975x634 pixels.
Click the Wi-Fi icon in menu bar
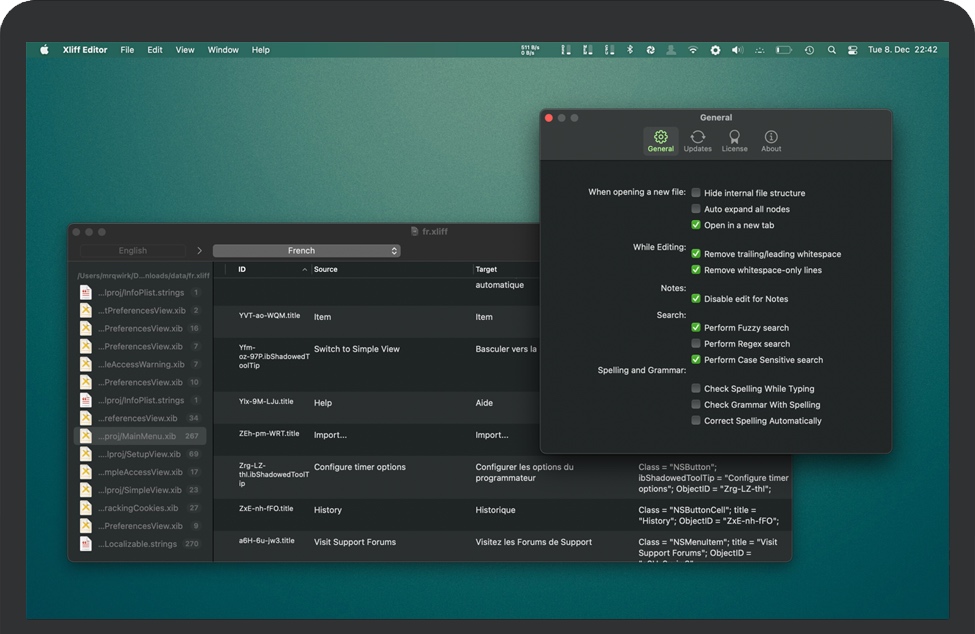tap(692, 50)
